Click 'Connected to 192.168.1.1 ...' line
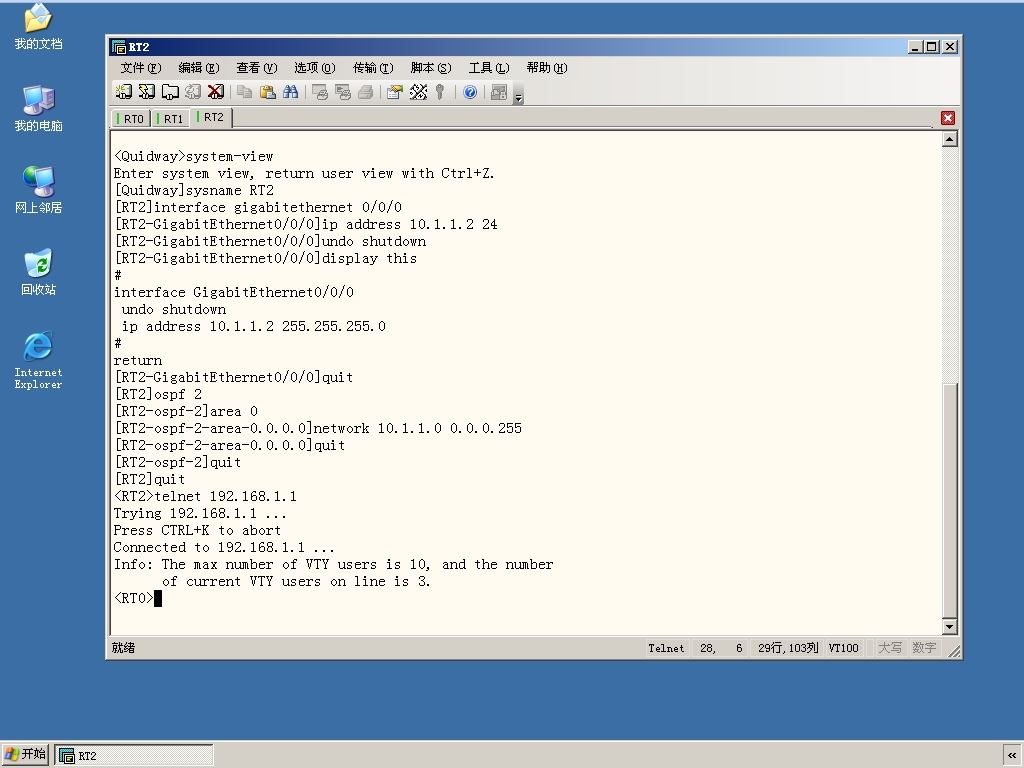Screen dimensions: 1024x768 224,547
